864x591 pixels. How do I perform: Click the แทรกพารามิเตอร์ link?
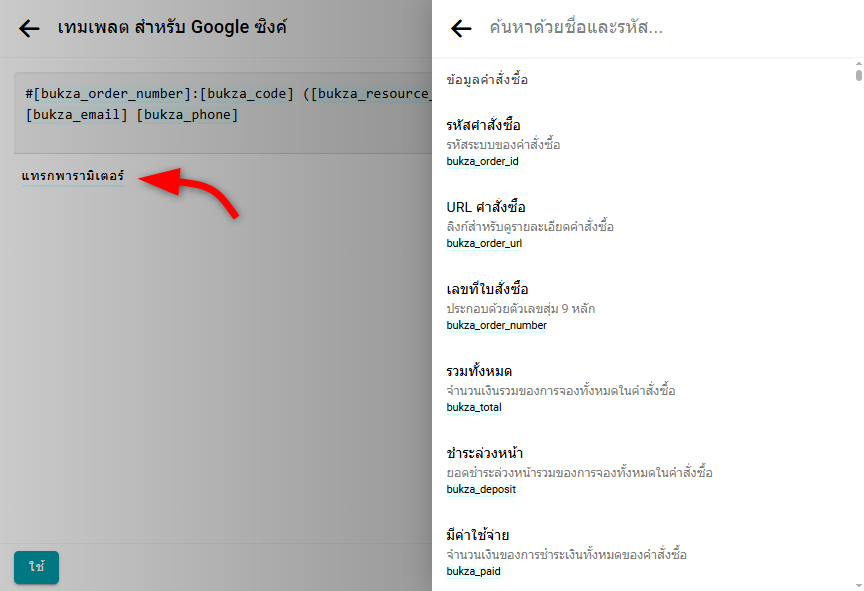[x=73, y=177]
